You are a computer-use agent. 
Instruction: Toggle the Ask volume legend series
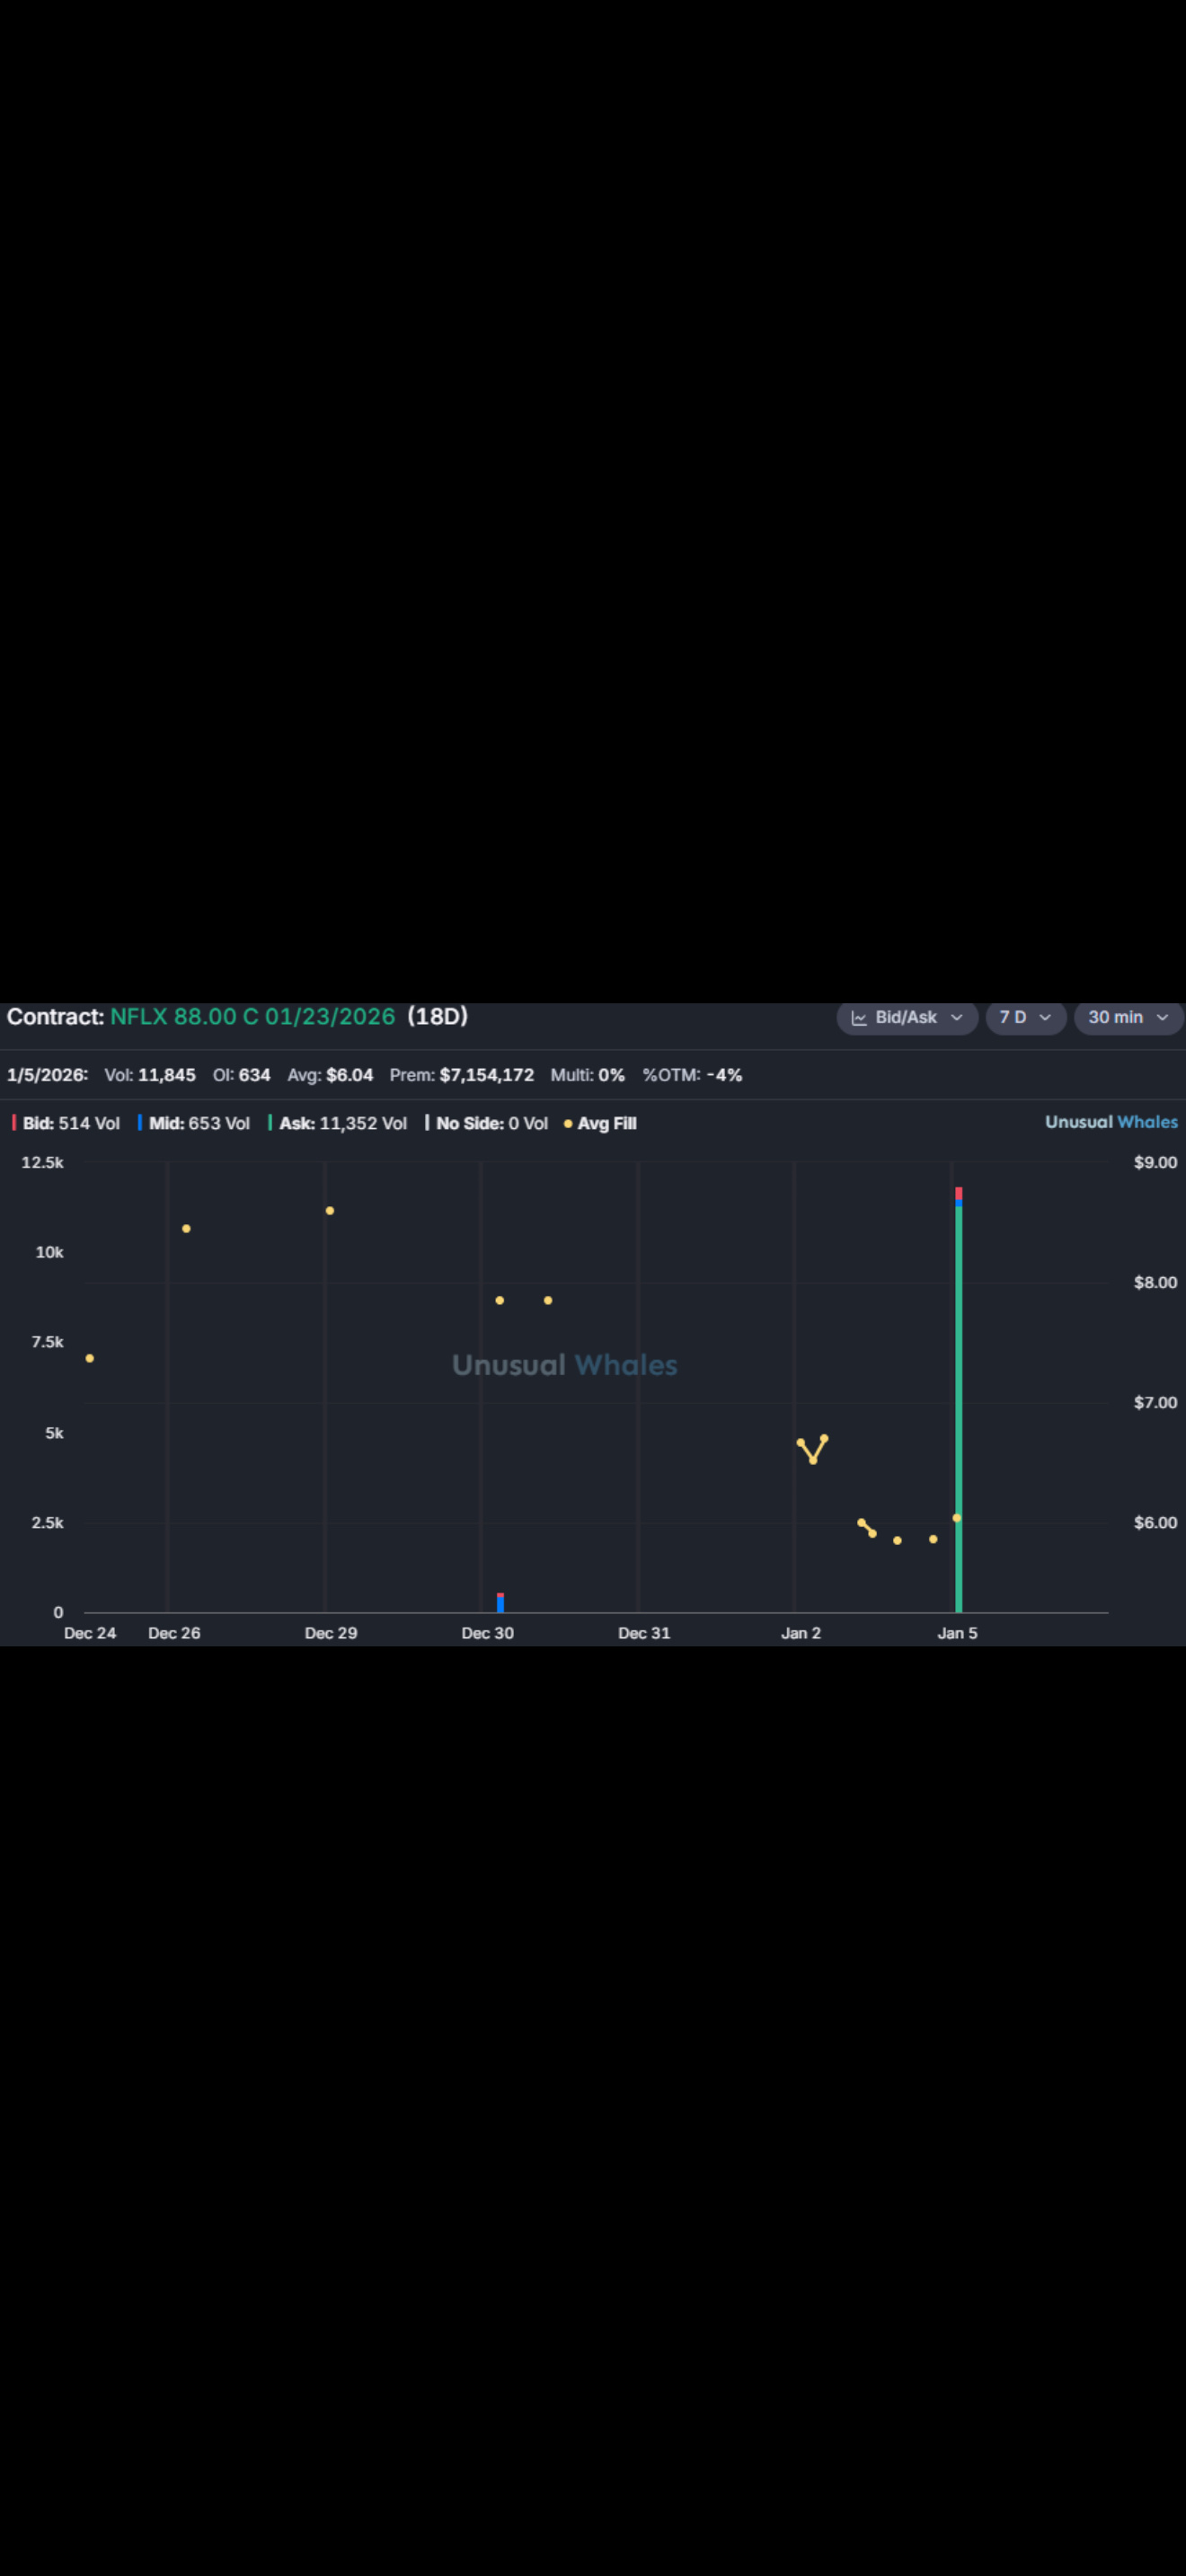pos(338,1123)
